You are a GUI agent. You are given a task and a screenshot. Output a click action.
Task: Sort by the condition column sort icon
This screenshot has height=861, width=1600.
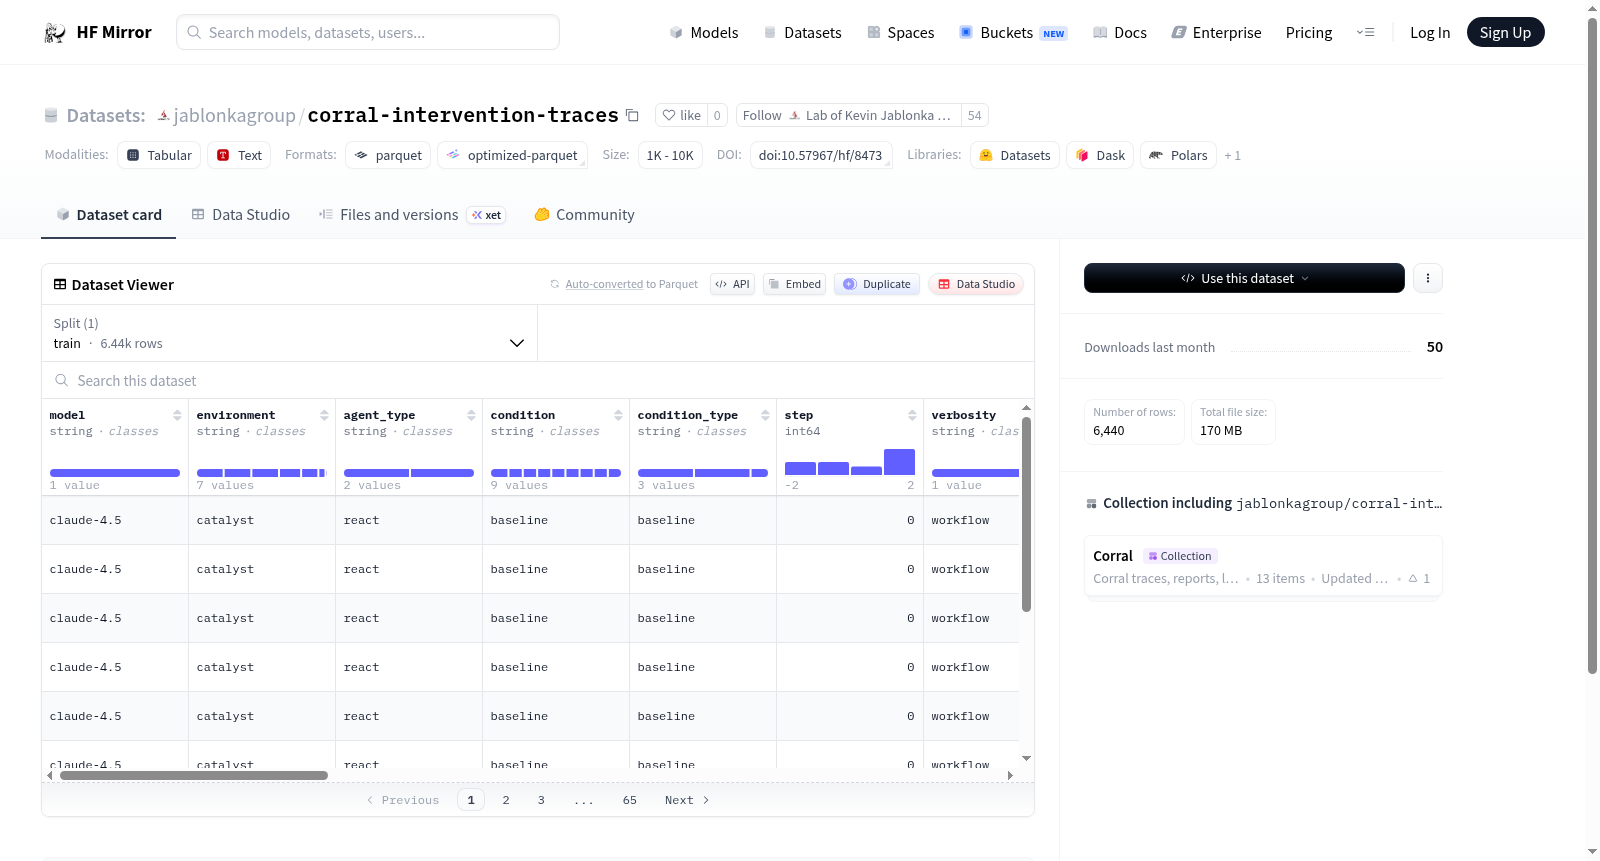[618, 415]
